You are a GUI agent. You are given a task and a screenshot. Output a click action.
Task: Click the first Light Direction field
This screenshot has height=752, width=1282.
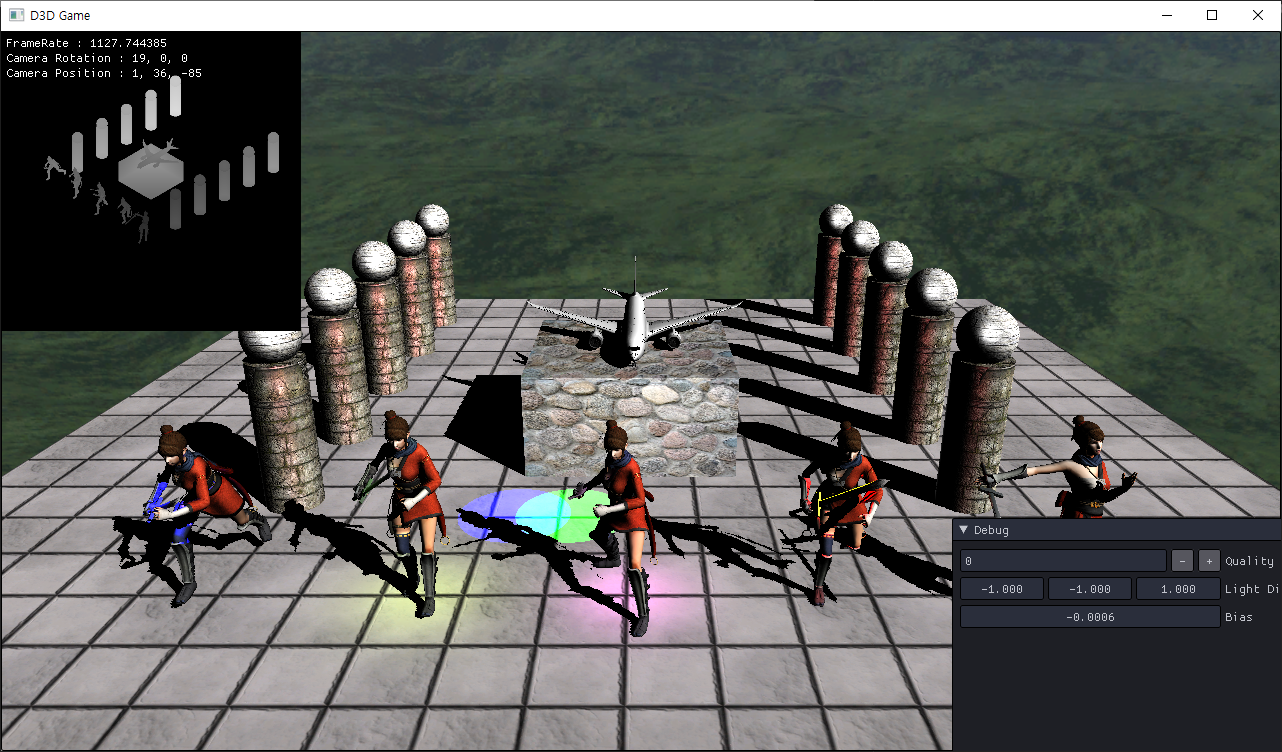(x=1002, y=589)
